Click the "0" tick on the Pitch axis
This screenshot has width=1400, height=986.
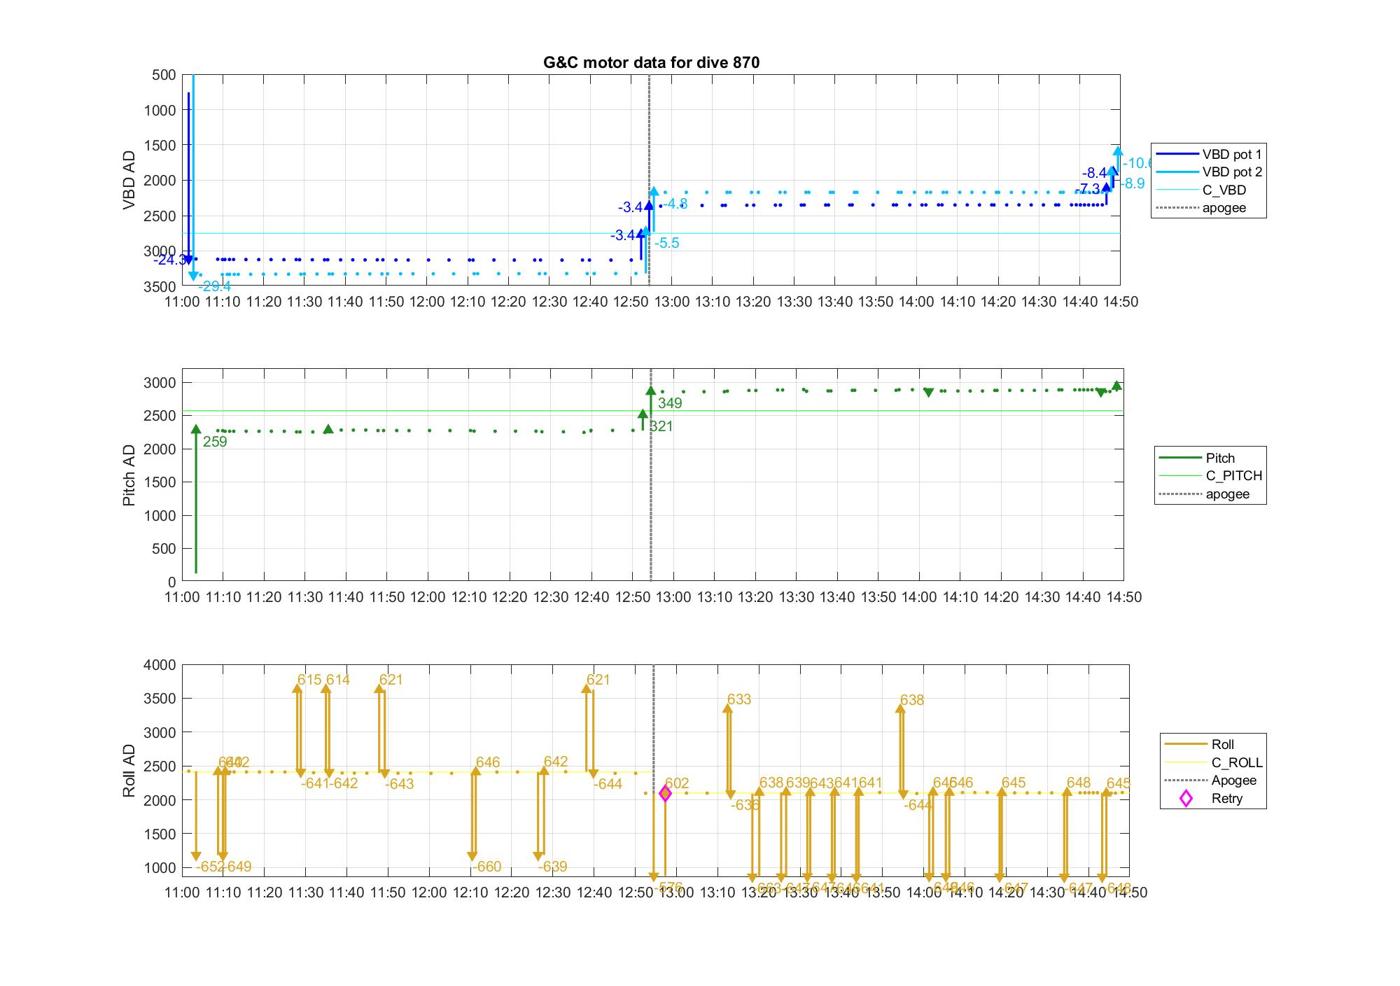(172, 582)
